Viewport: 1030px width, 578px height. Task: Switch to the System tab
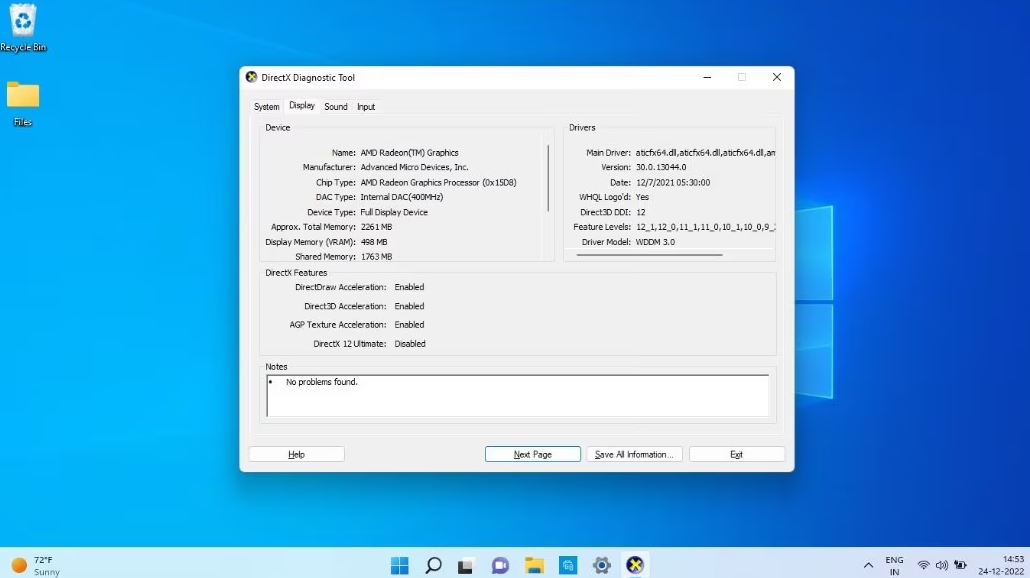[x=266, y=107]
